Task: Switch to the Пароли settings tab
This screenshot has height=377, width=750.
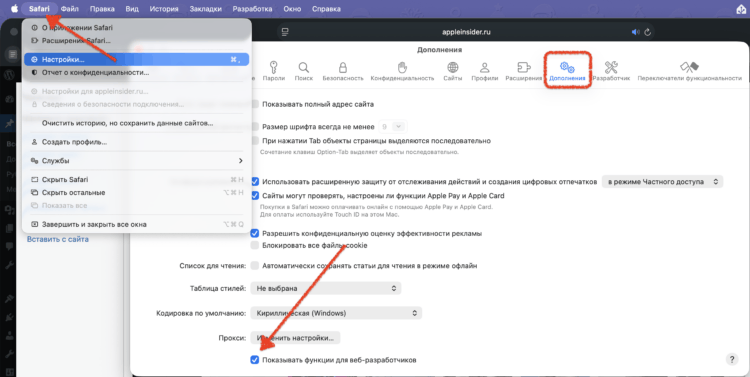Action: coord(274,71)
